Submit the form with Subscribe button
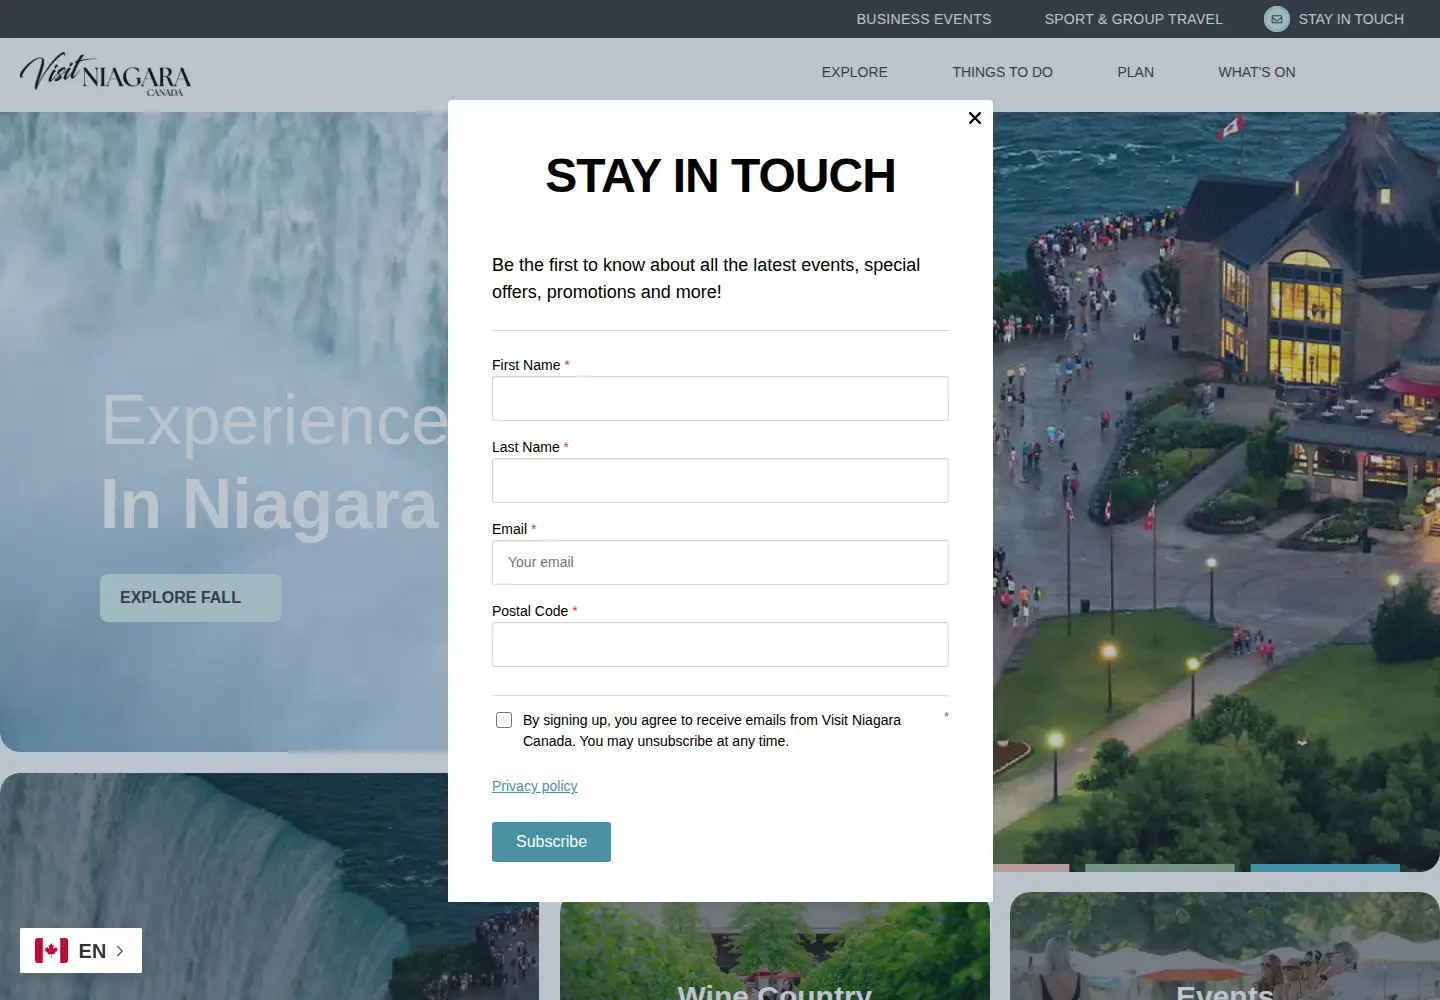This screenshot has width=1440, height=1000. tap(551, 842)
